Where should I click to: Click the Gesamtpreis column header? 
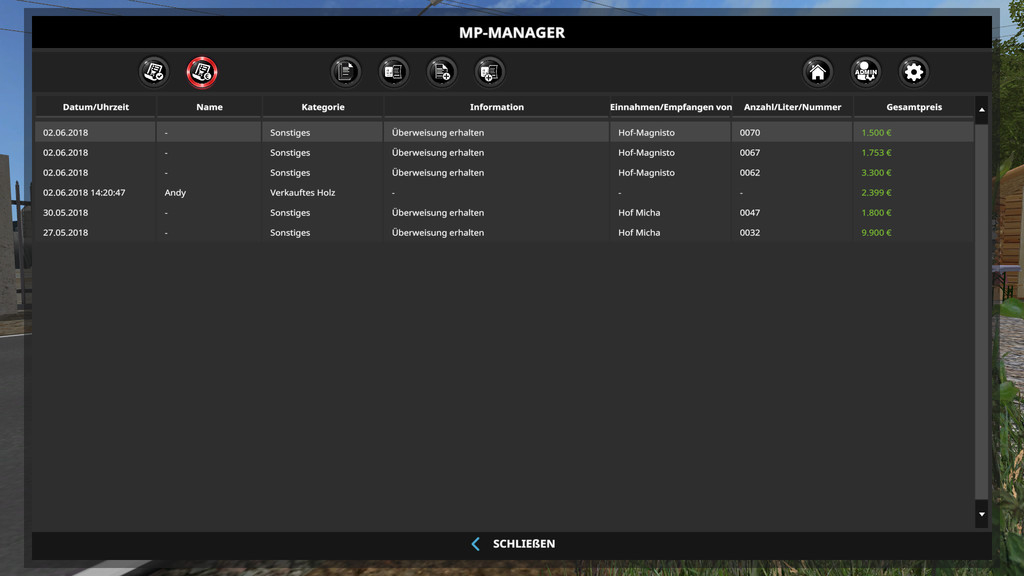tap(913, 107)
